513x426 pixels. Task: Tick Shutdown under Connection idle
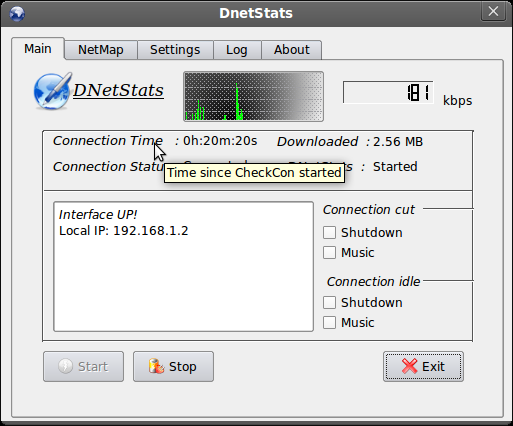point(329,303)
